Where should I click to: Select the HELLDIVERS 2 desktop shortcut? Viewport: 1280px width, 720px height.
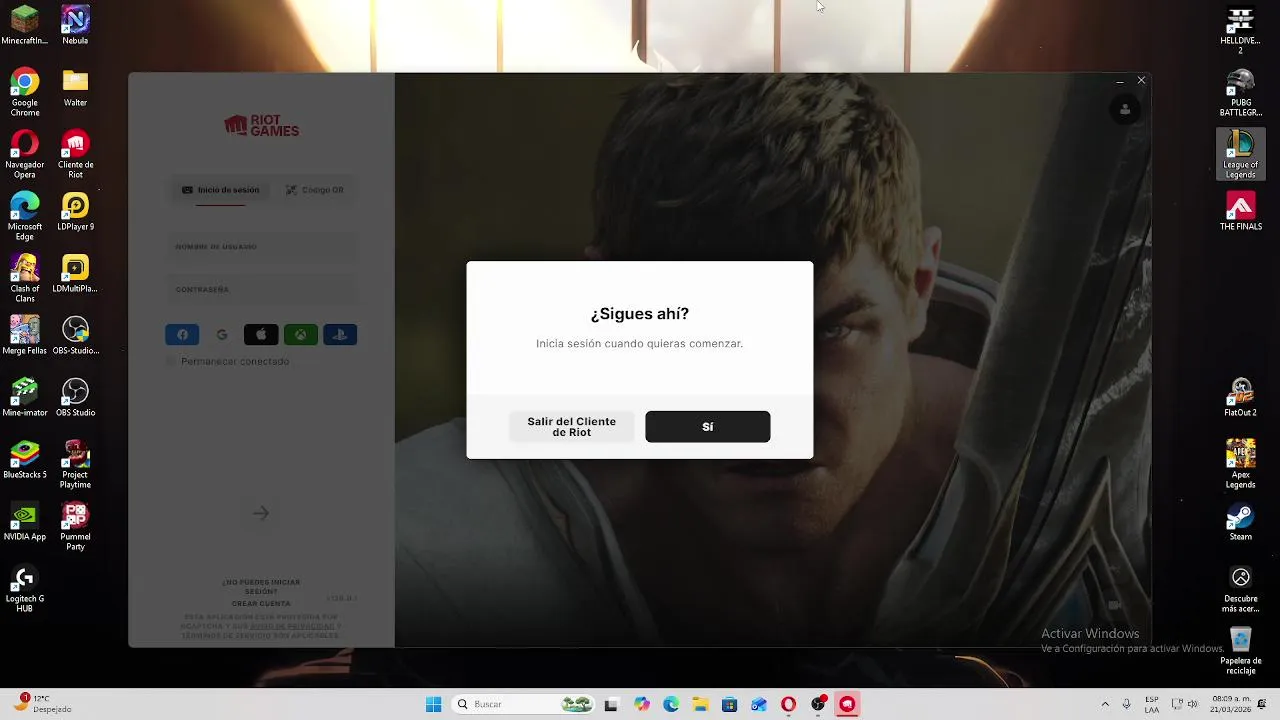(x=1241, y=31)
